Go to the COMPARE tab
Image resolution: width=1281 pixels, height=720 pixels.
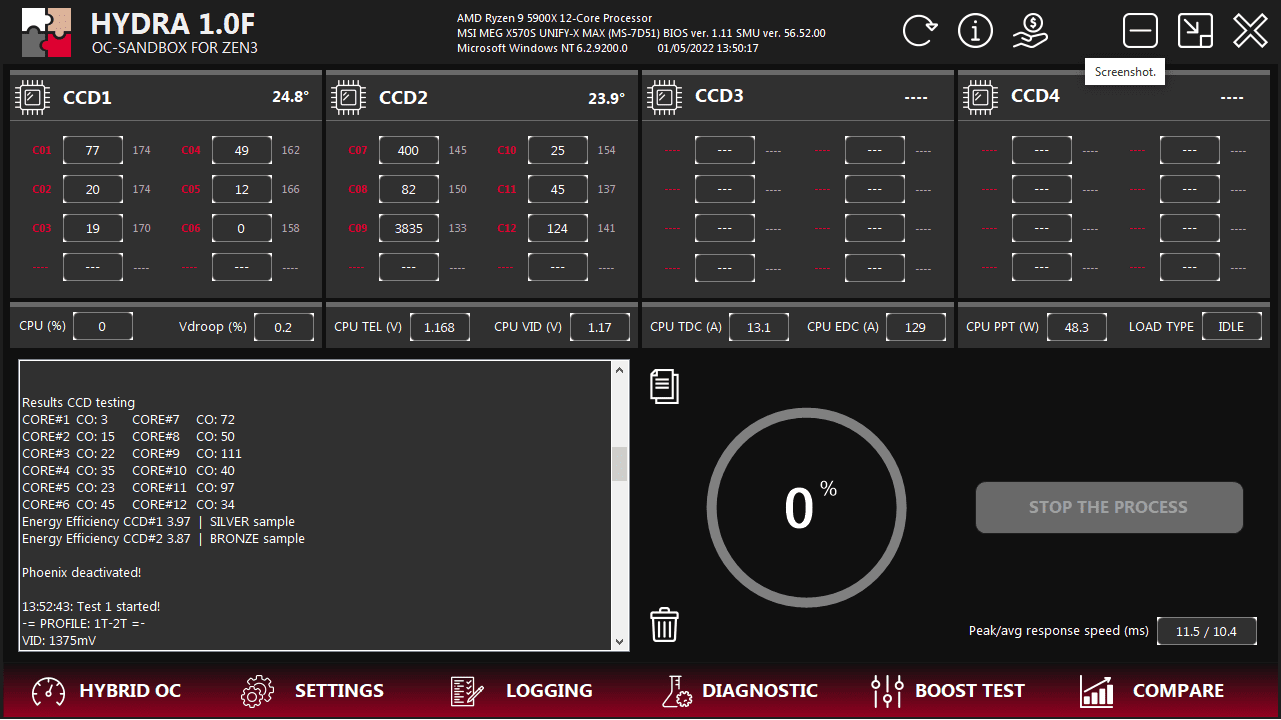tap(1178, 691)
